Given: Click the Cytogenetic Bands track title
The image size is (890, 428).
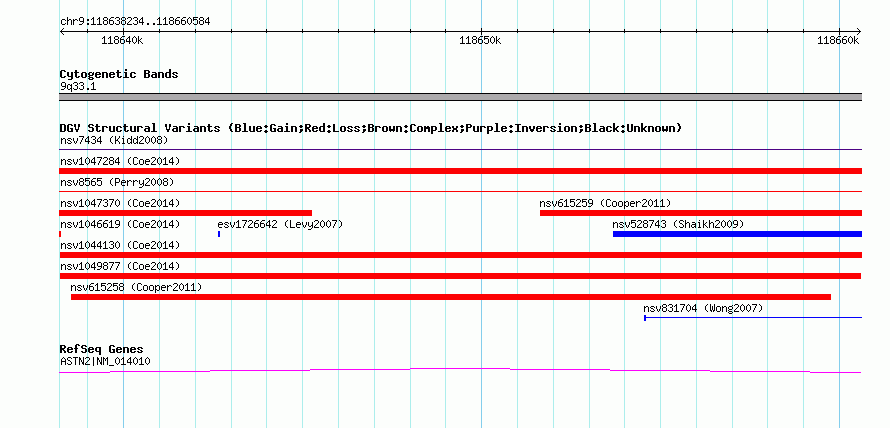Looking at the screenshot, I should coord(119,74).
